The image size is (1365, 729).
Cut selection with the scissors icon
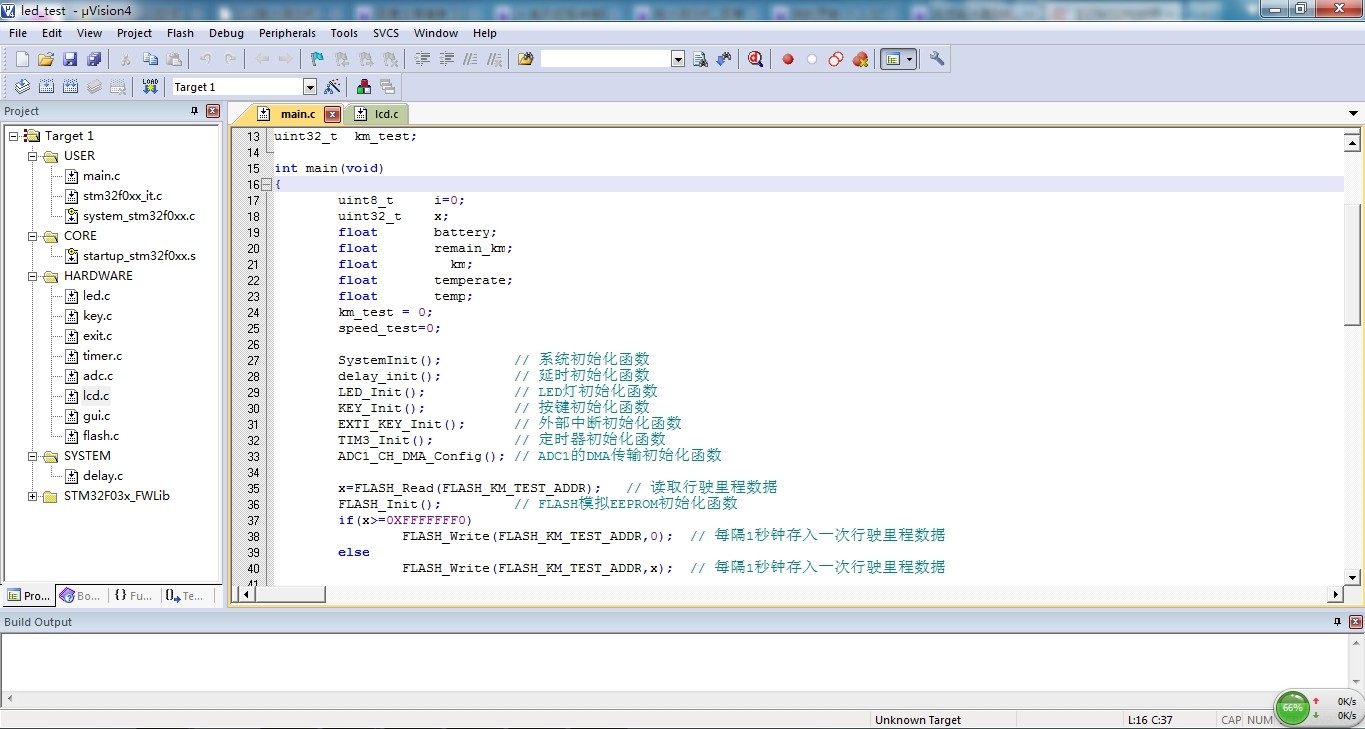tap(126, 59)
